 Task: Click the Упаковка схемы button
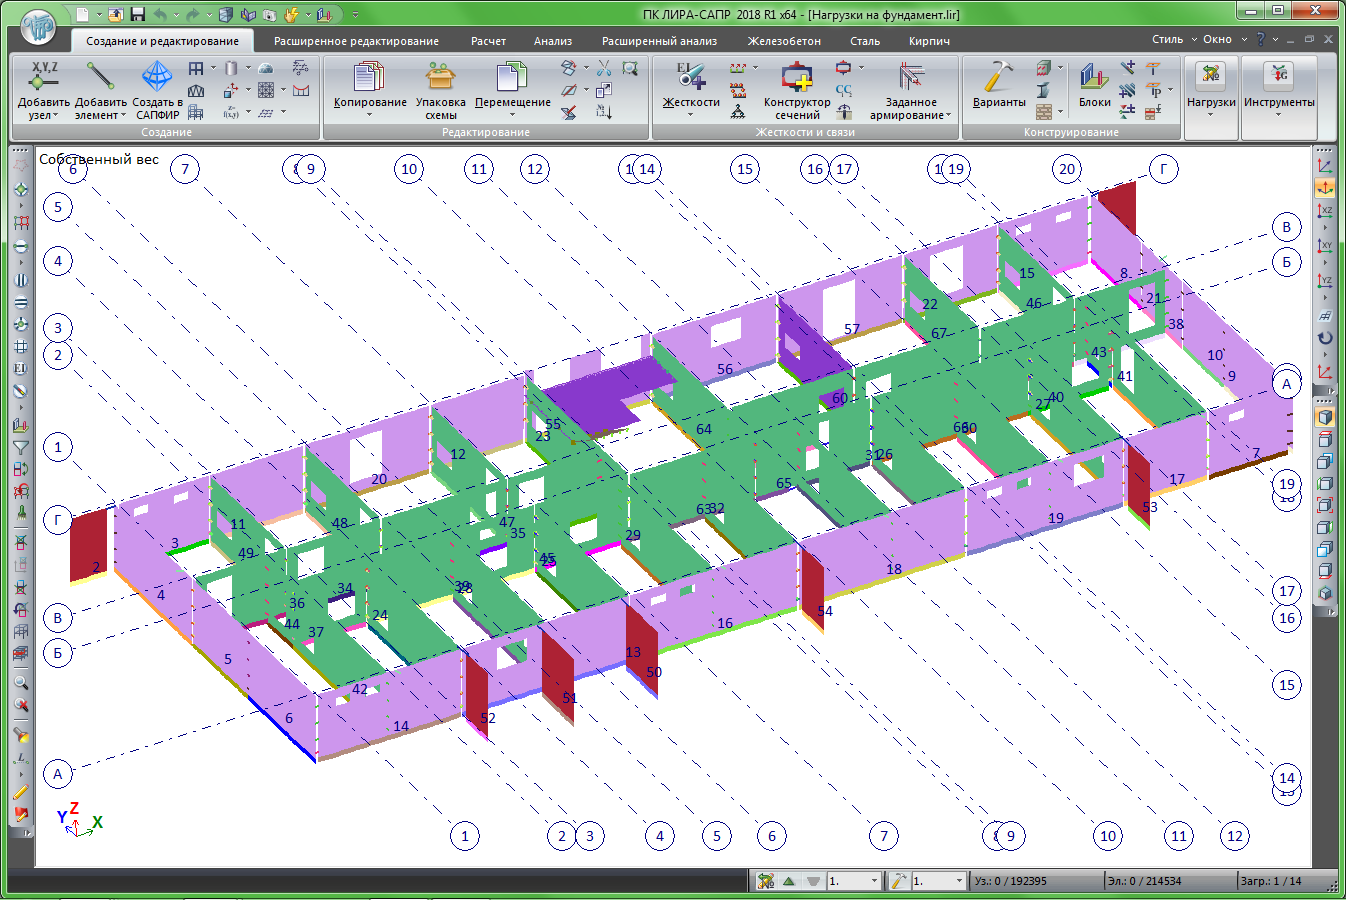click(440, 90)
